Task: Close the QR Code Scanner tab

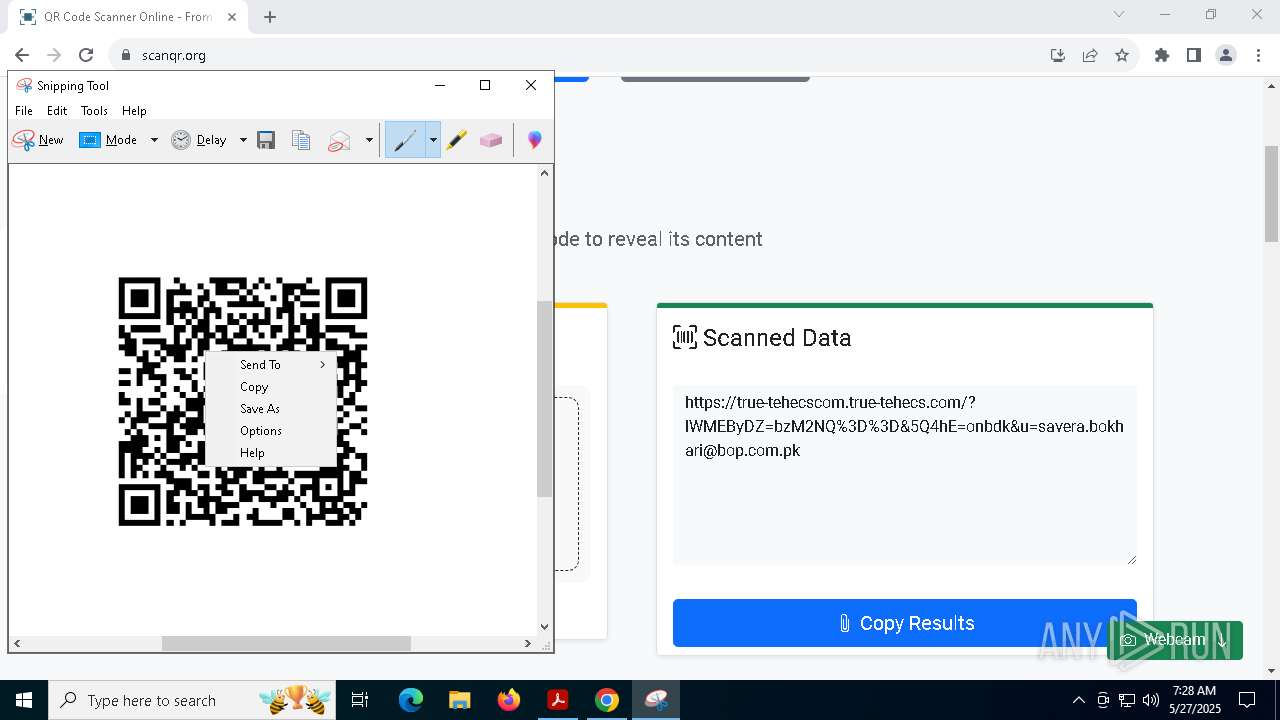Action: [x=232, y=17]
